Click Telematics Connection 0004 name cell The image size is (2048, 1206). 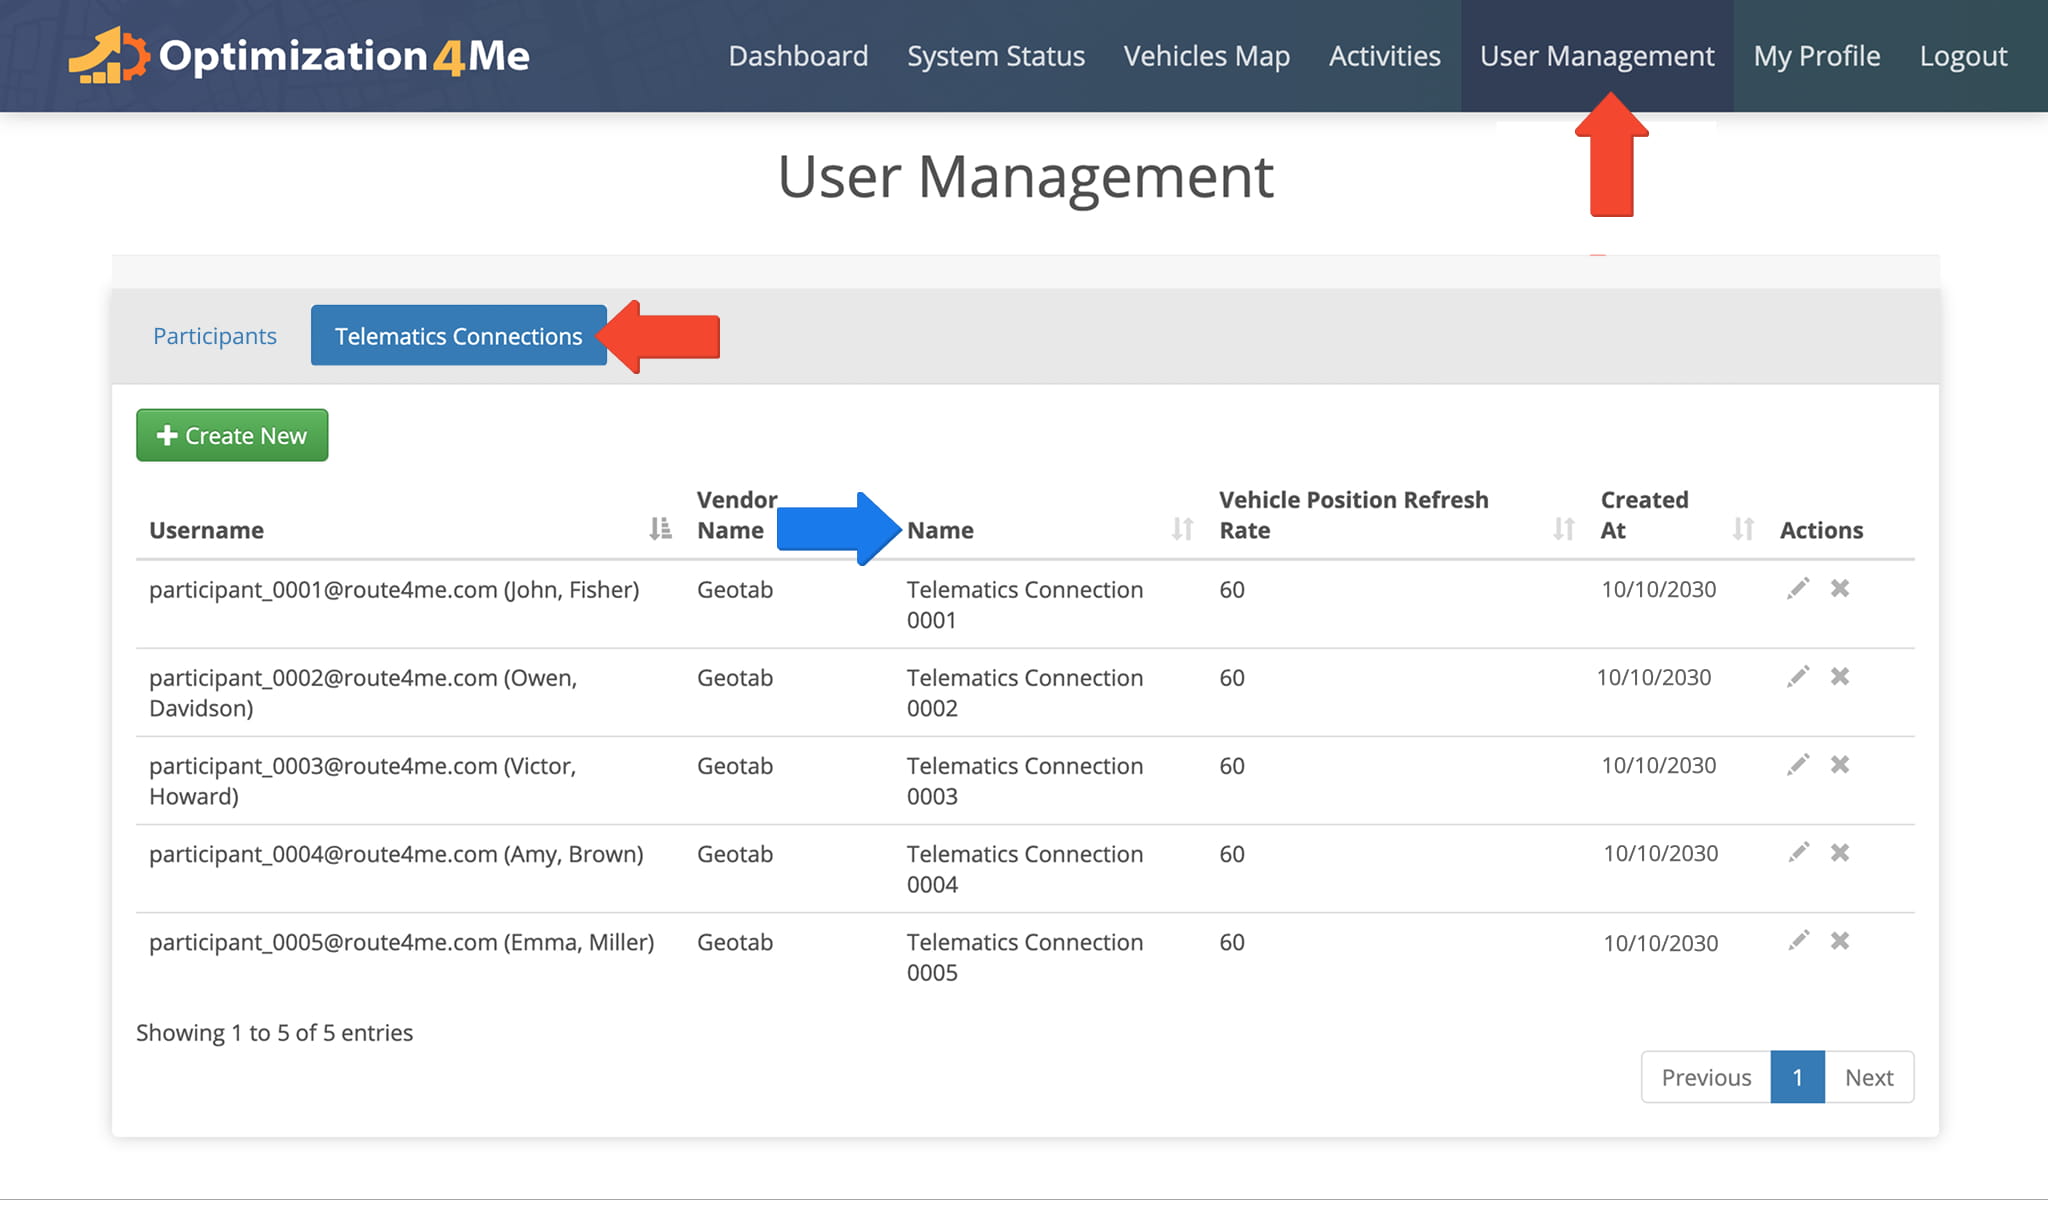[x=1025, y=869]
